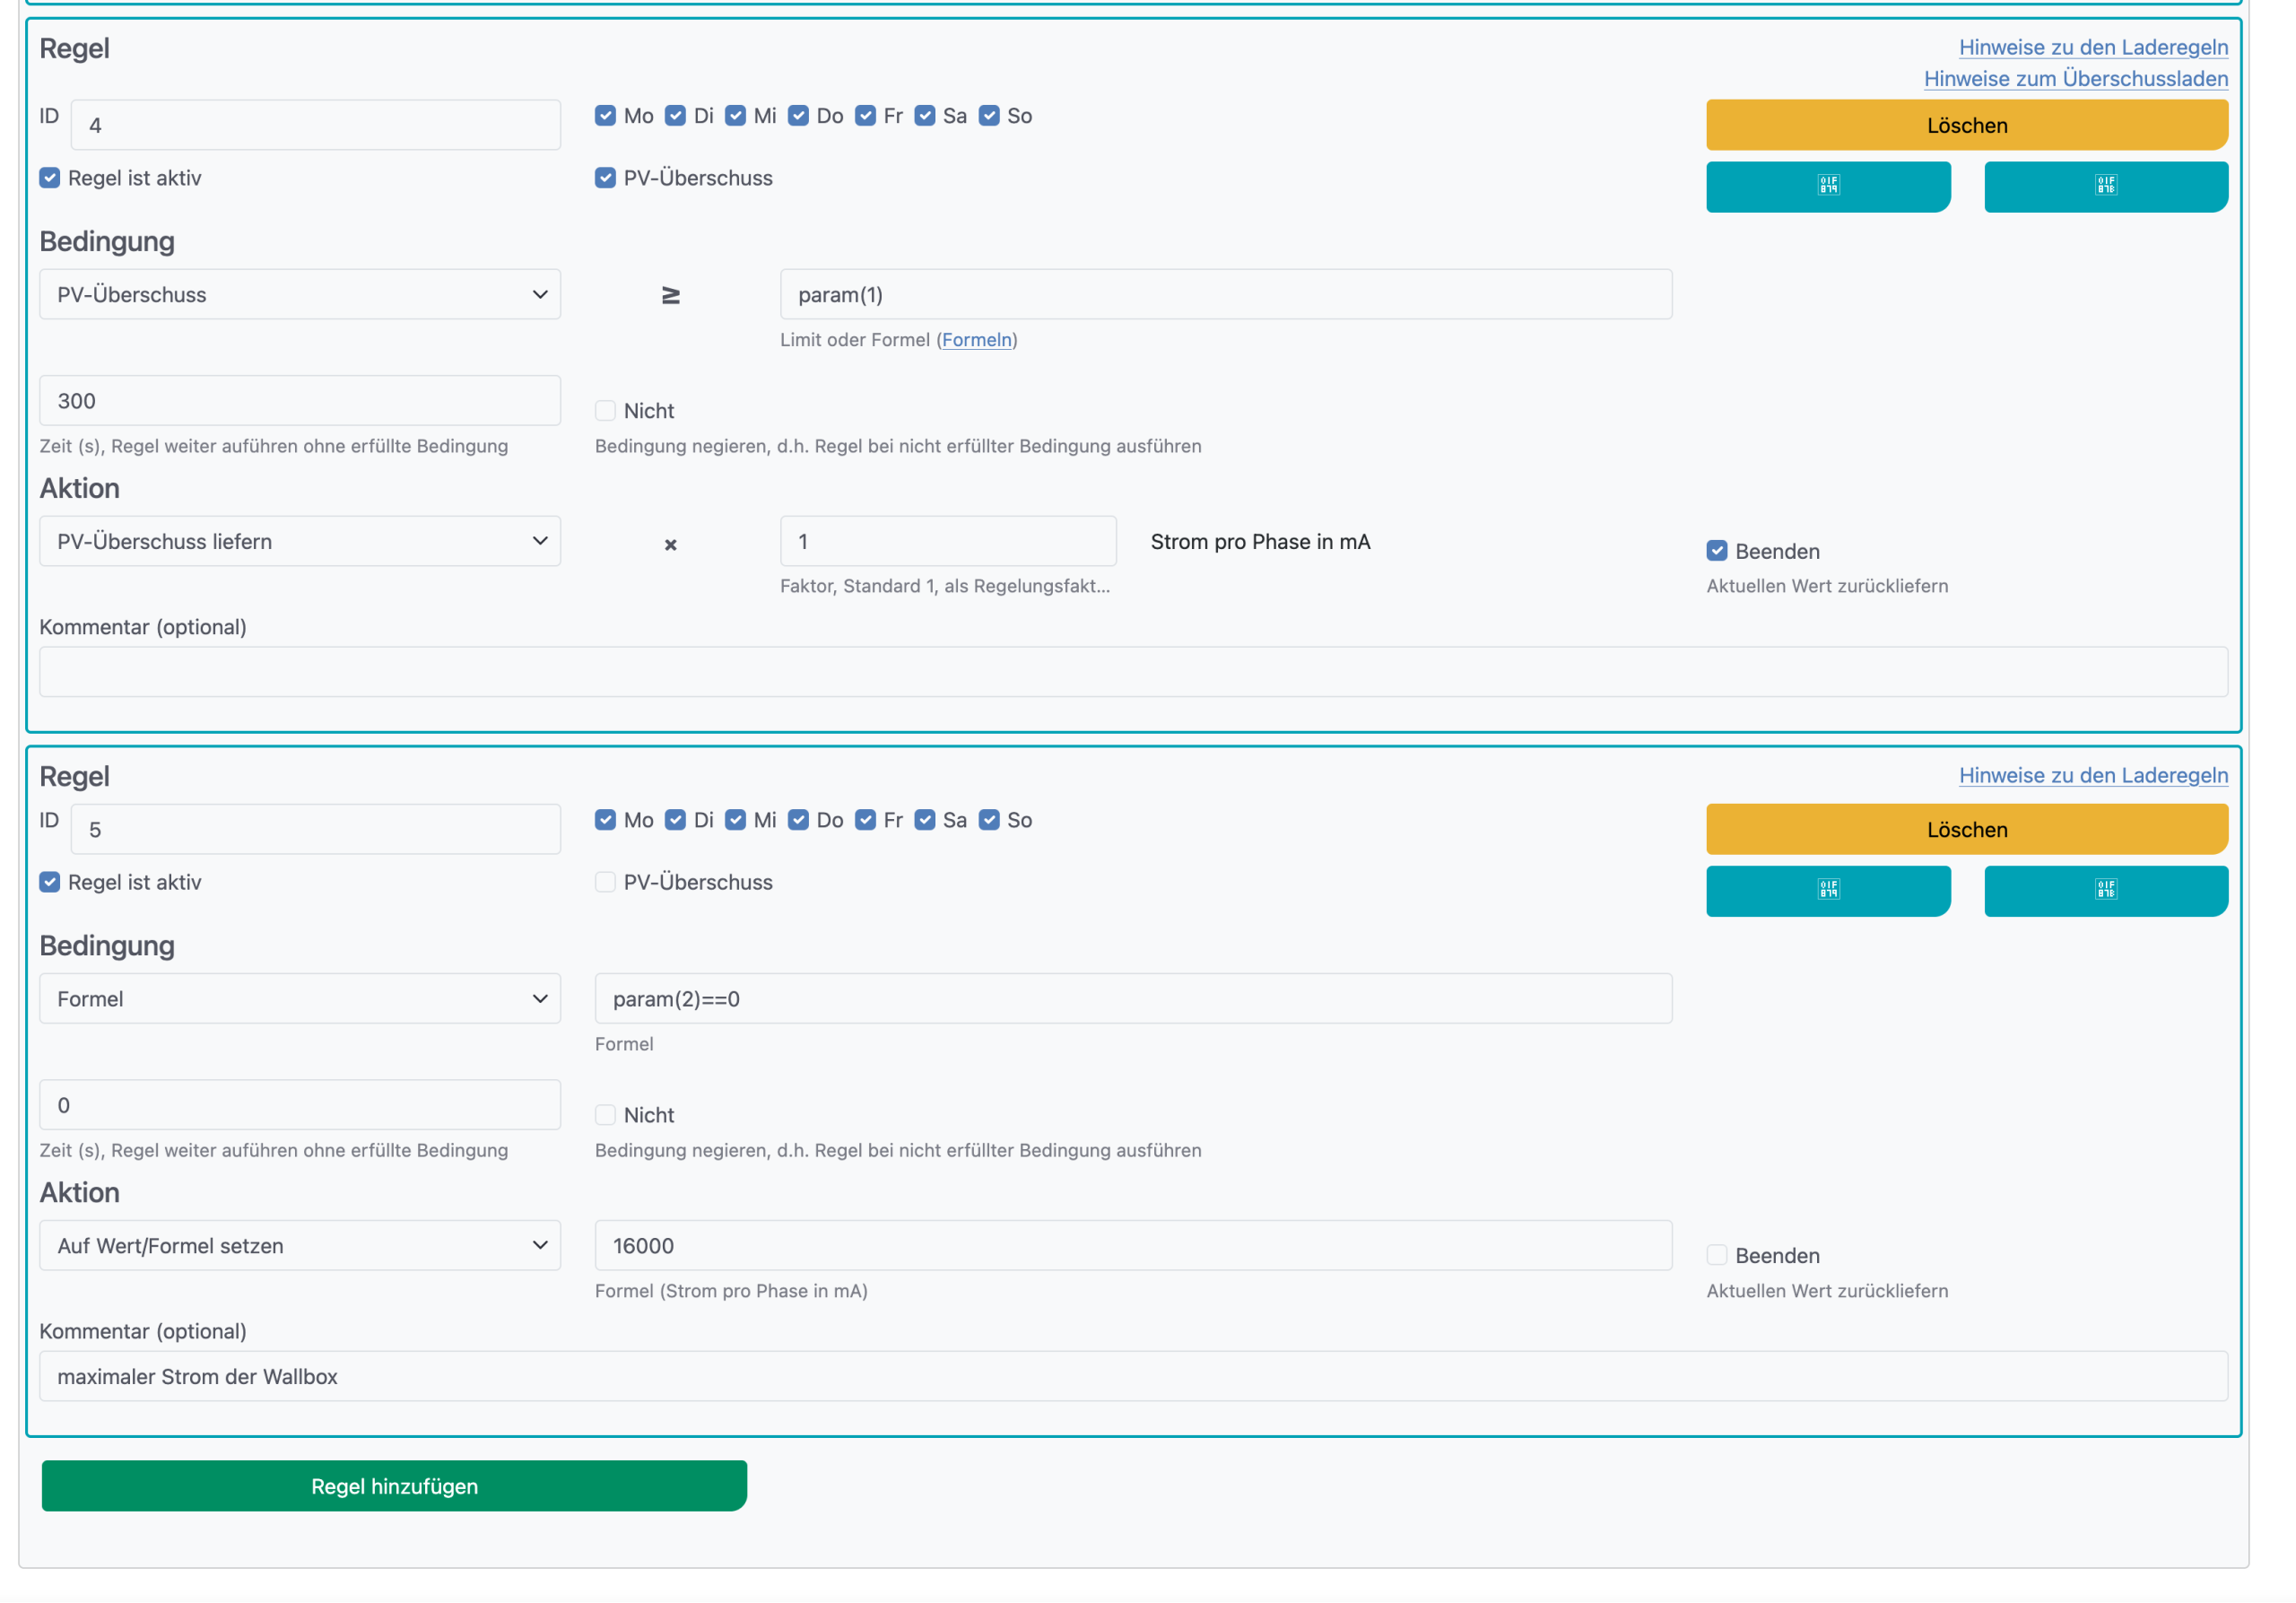Click the 'param(2)==0' formula field
2296x1603 pixels.
click(1132, 999)
